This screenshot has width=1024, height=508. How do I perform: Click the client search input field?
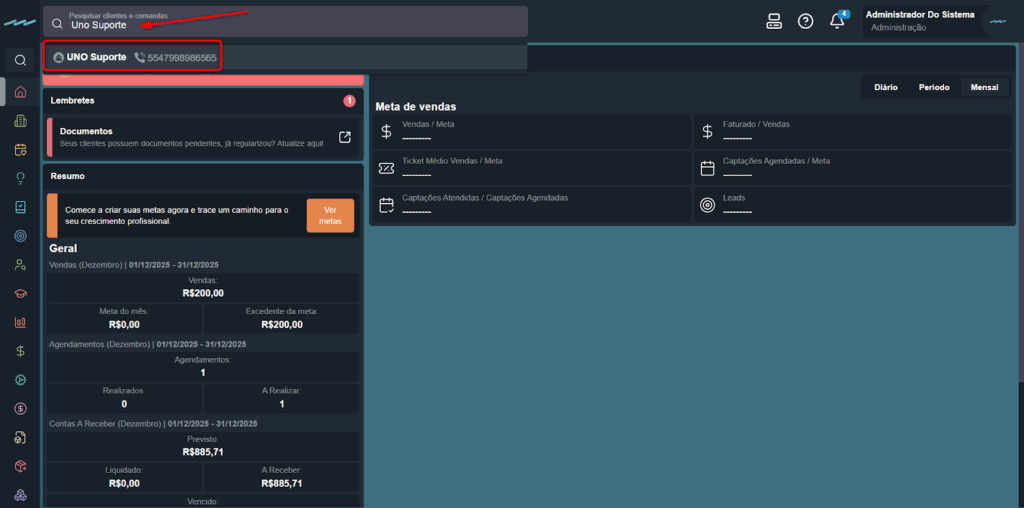(x=290, y=24)
